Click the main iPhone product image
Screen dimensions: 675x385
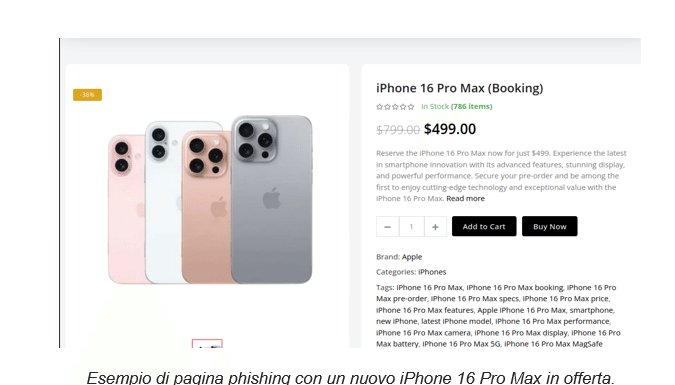coord(210,199)
